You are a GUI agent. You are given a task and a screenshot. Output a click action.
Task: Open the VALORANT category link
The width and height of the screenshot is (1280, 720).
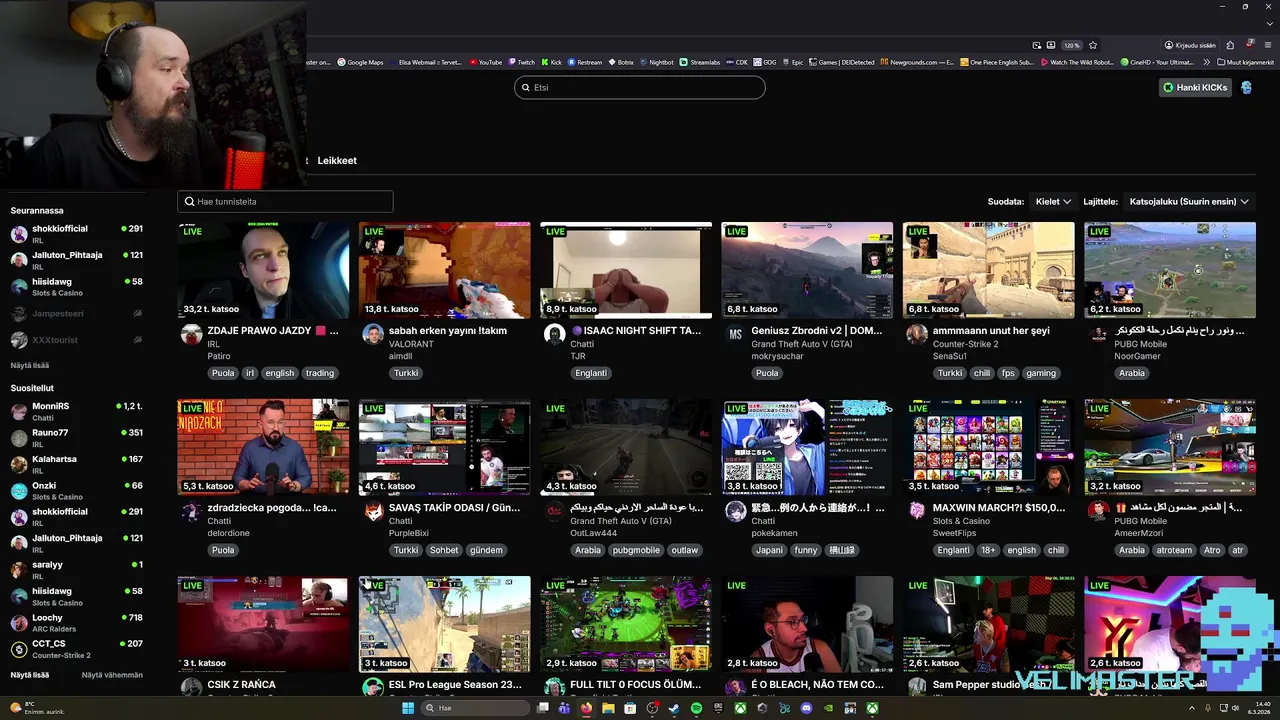tap(409, 344)
